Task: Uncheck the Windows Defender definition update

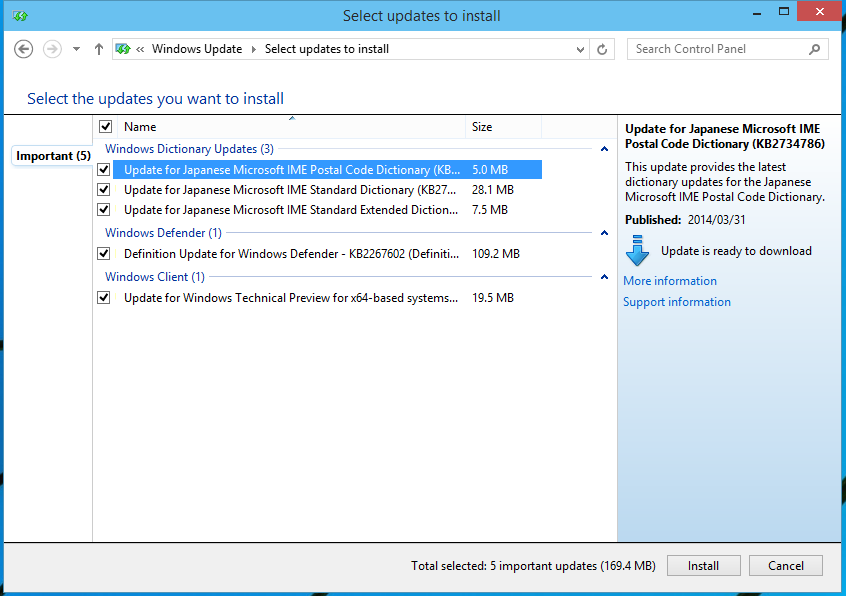Action: pyautogui.click(x=104, y=254)
